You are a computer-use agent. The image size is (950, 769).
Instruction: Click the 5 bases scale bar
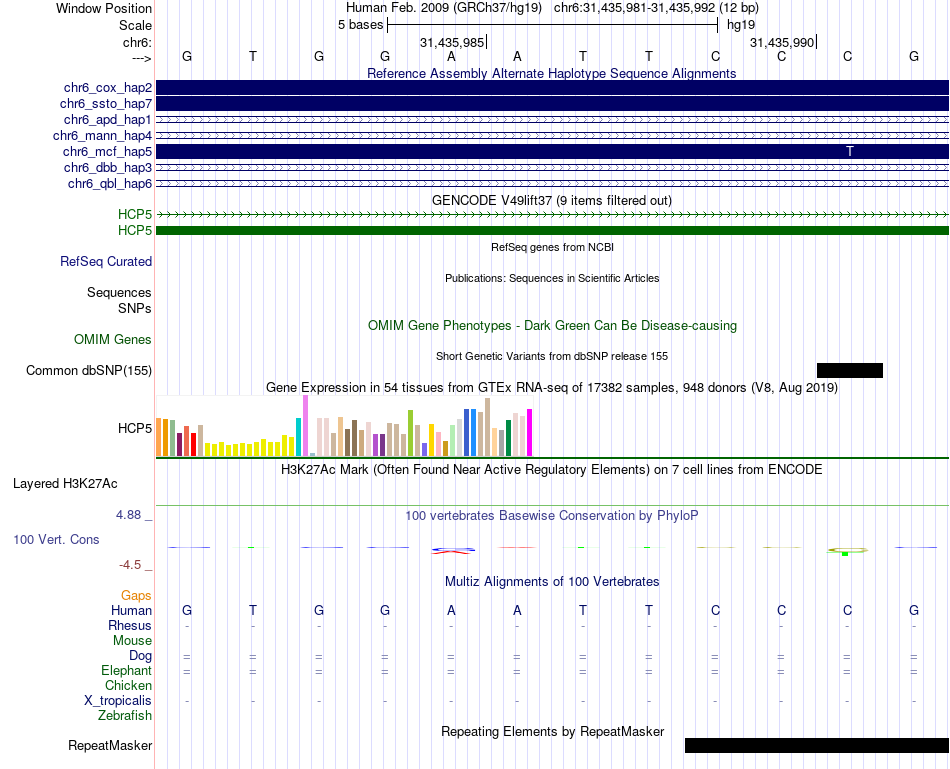552,25
